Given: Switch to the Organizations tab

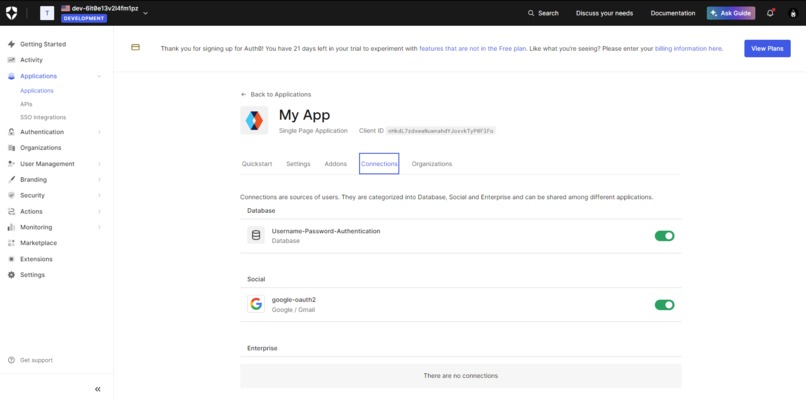Looking at the screenshot, I should (x=432, y=164).
